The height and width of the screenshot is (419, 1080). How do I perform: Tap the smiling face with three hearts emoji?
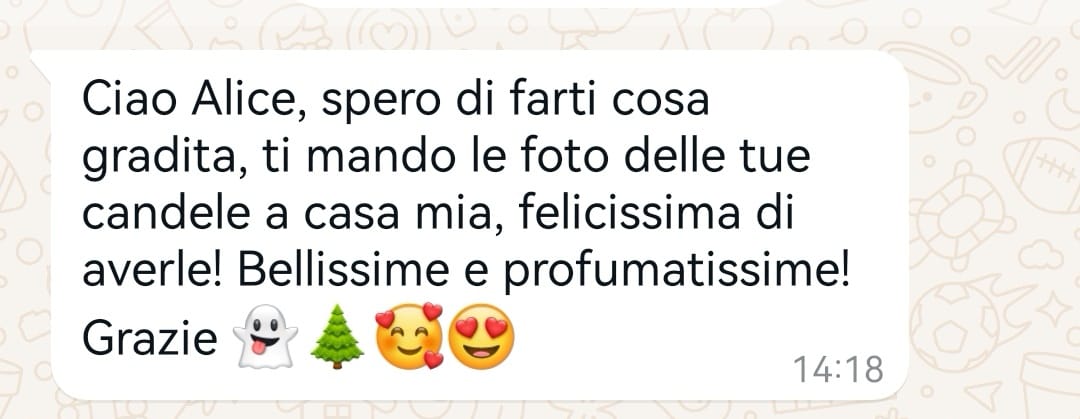point(409,336)
